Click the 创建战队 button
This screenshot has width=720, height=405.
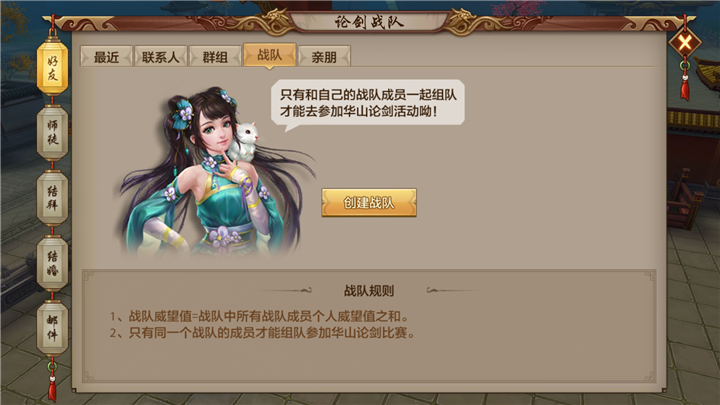pyautogui.click(x=369, y=202)
